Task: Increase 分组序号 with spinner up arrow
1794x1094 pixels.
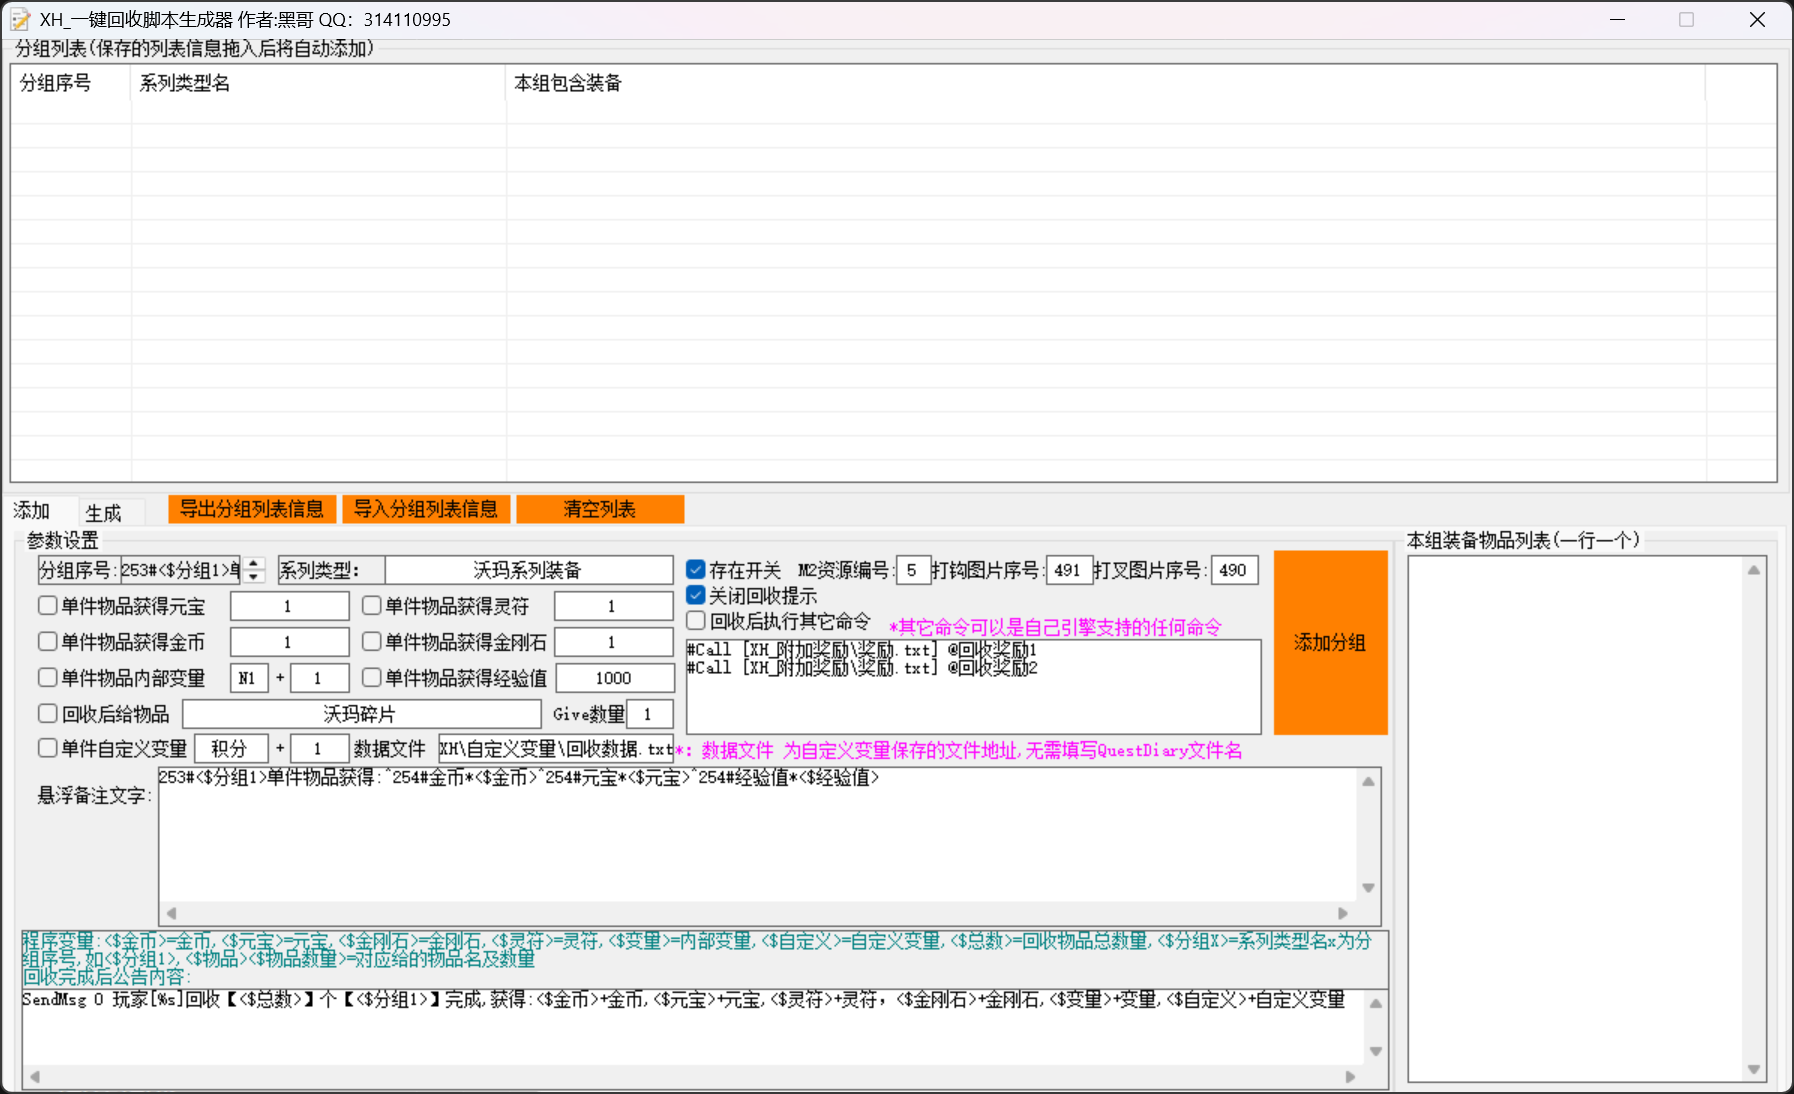Action: [254, 564]
